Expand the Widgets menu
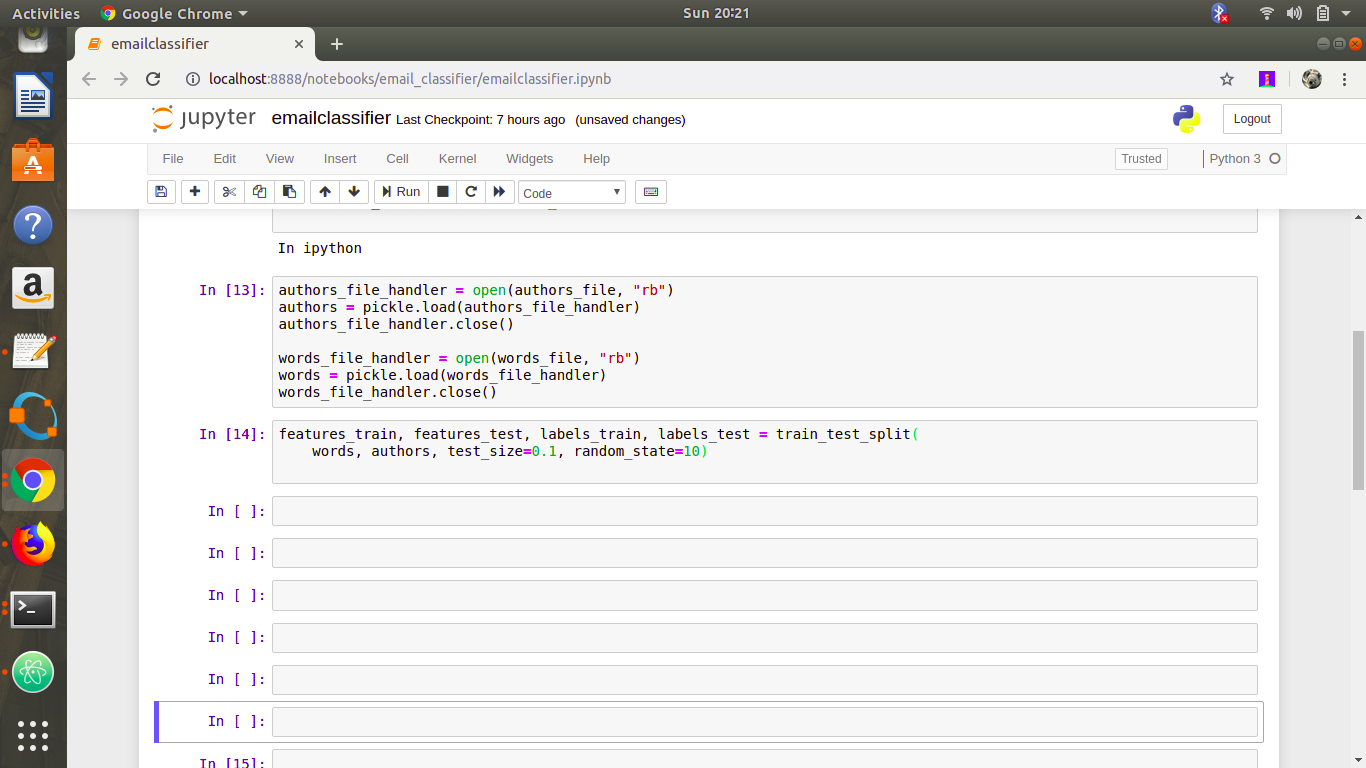This screenshot has height=768, width=1366. 529,159
